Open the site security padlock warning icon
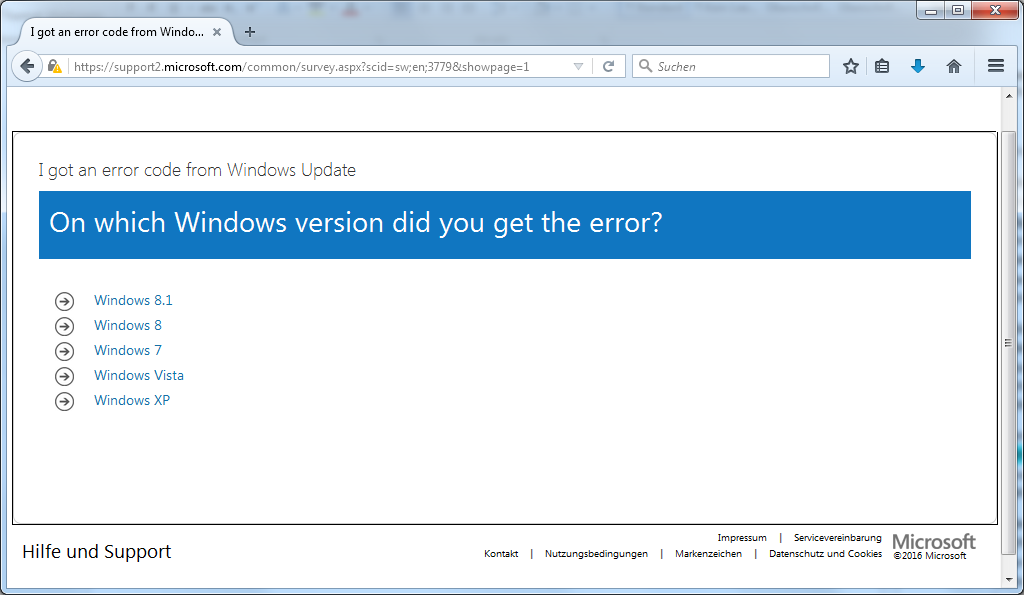The height and width of the screenshot is (595, 1024). pyautogui.click(x=54, y=67)
